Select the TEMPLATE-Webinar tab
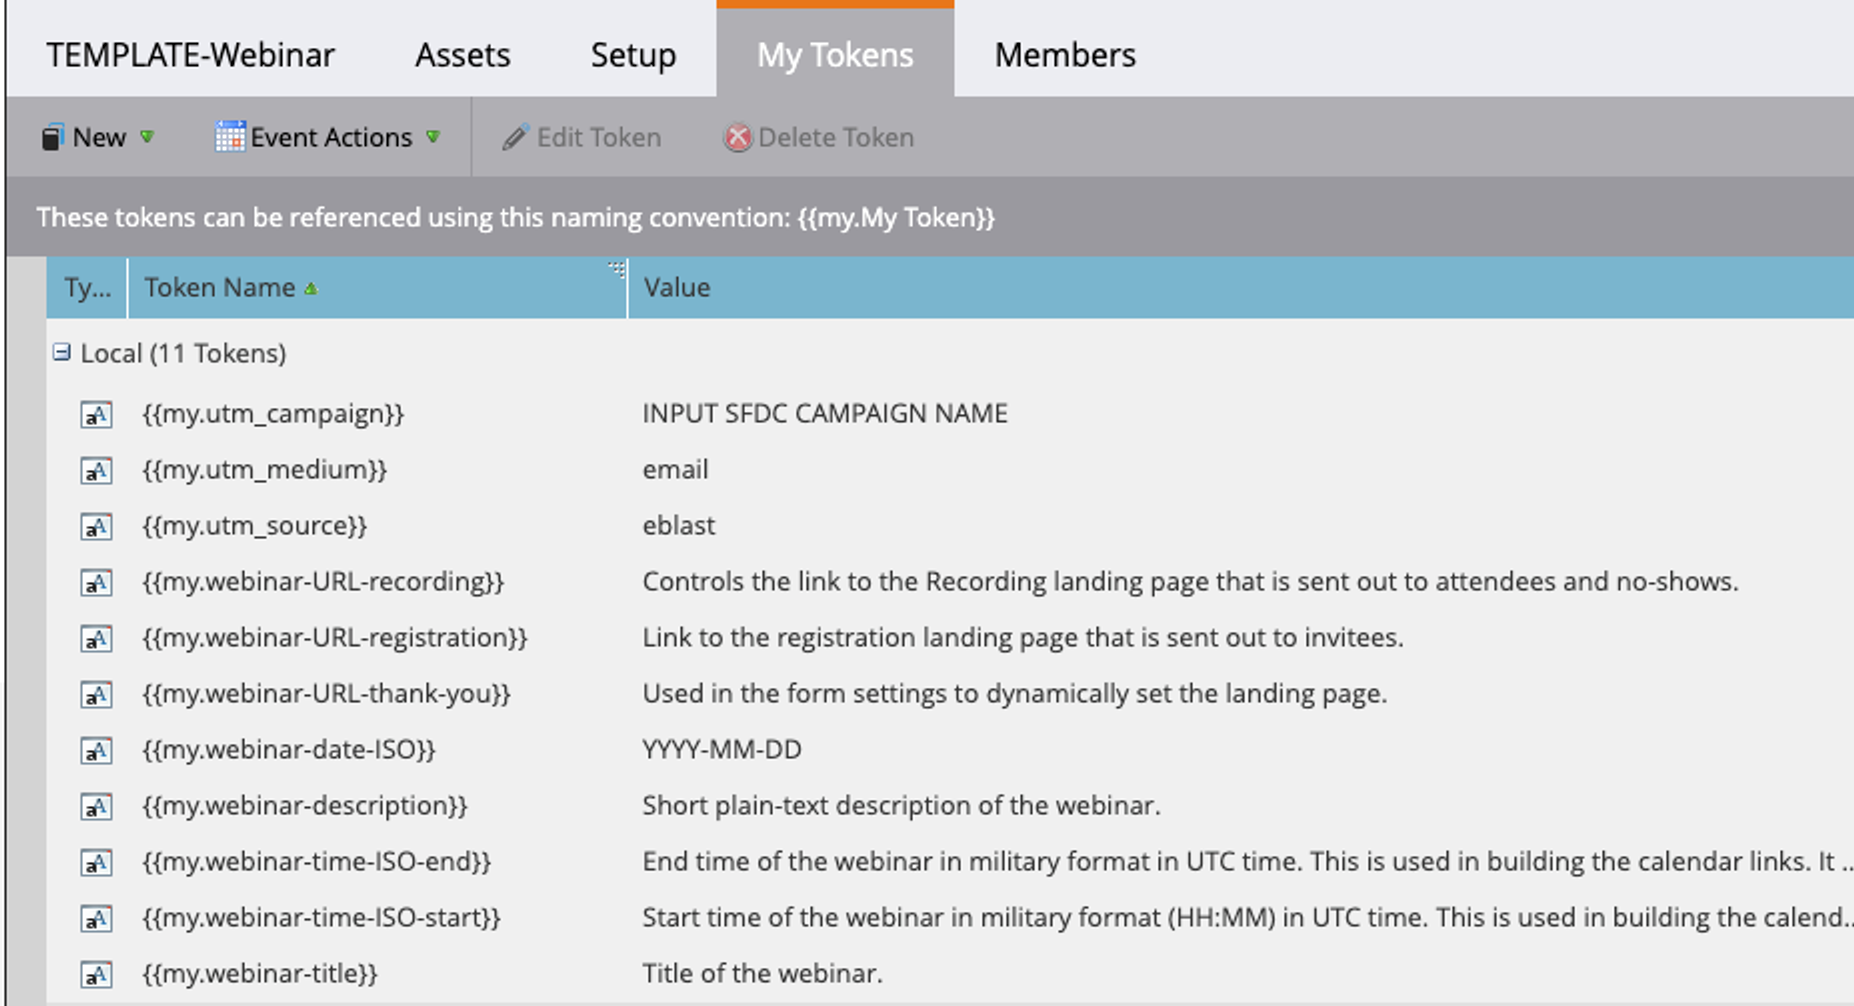Image resolution: width=1854 pixels, height=1006 pixels. pos(190,55)
